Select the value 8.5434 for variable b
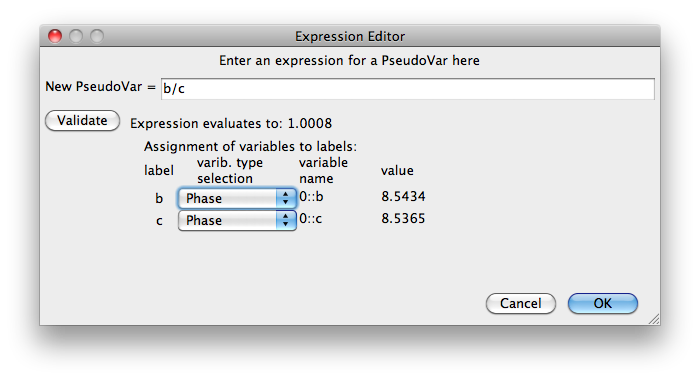The height and width of the screenshot is (380, 700). coord(403,196)
